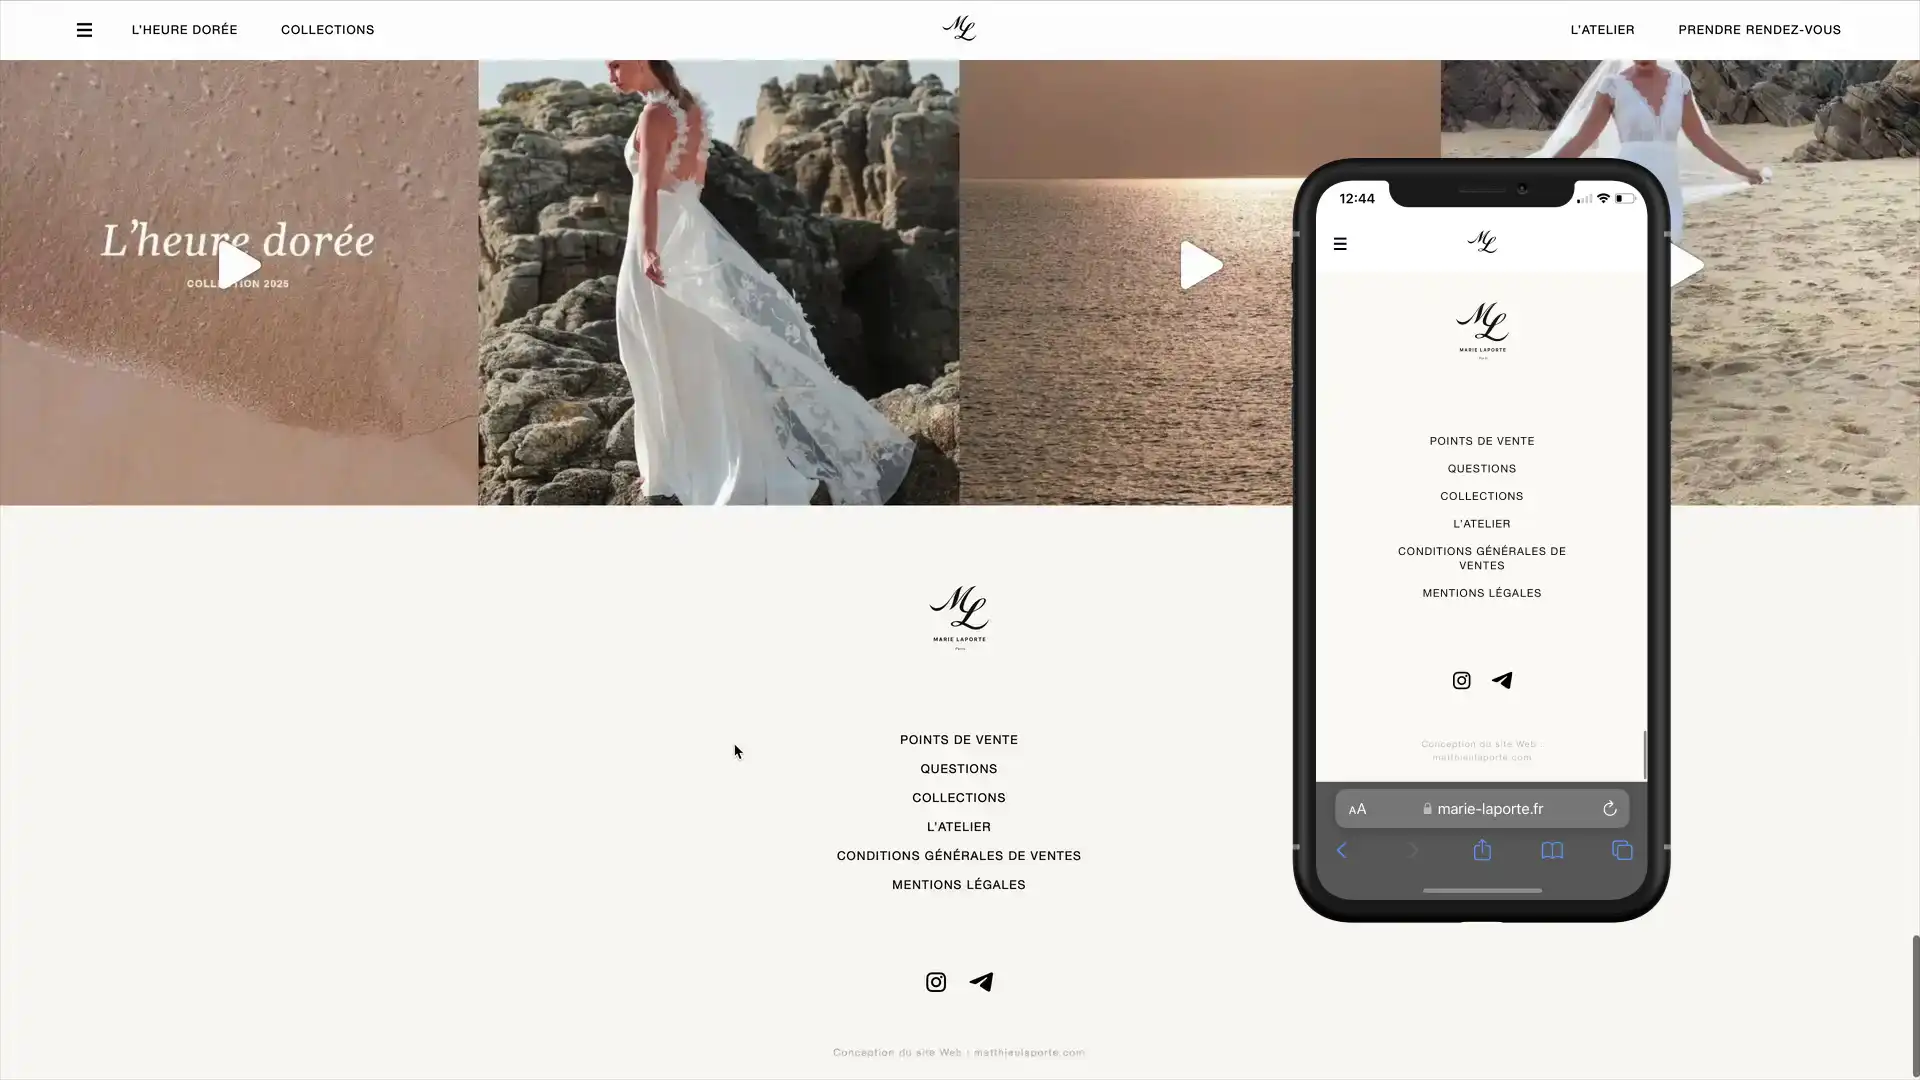Navigate to POINTS DE VENTE in footer

click(959, 738)
